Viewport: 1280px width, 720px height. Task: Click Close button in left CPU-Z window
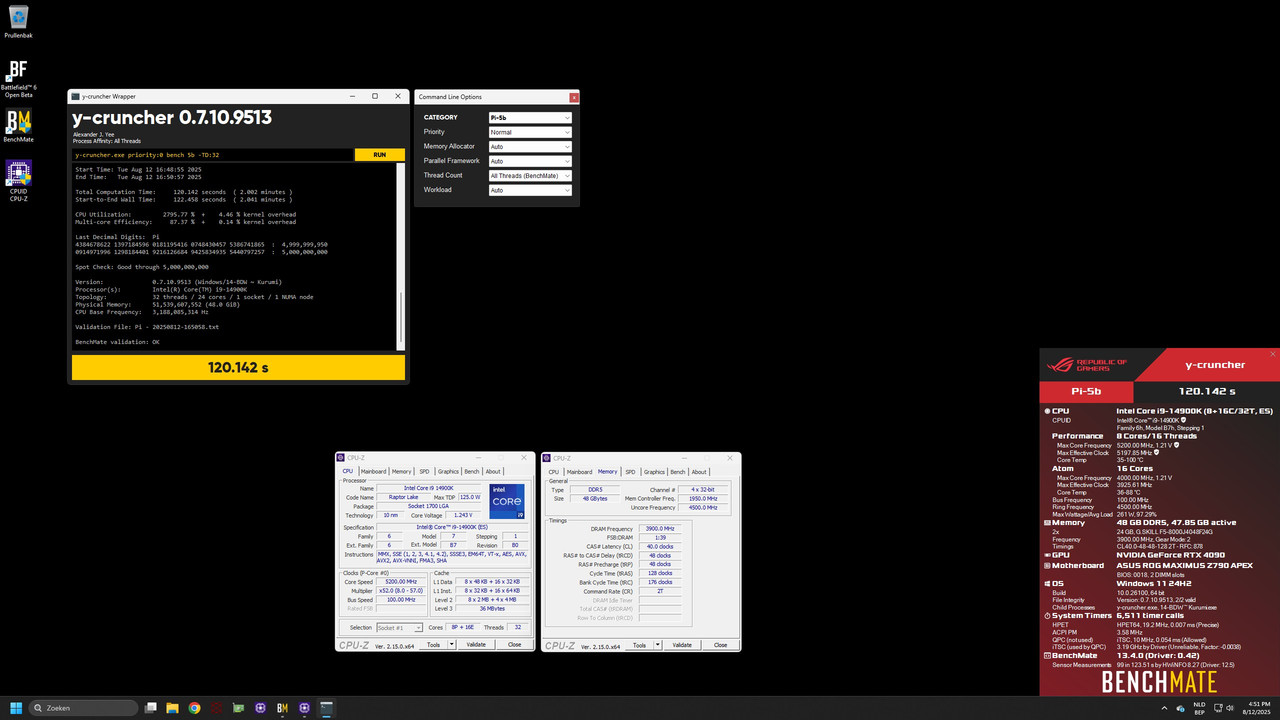click(x=514, y=644)
